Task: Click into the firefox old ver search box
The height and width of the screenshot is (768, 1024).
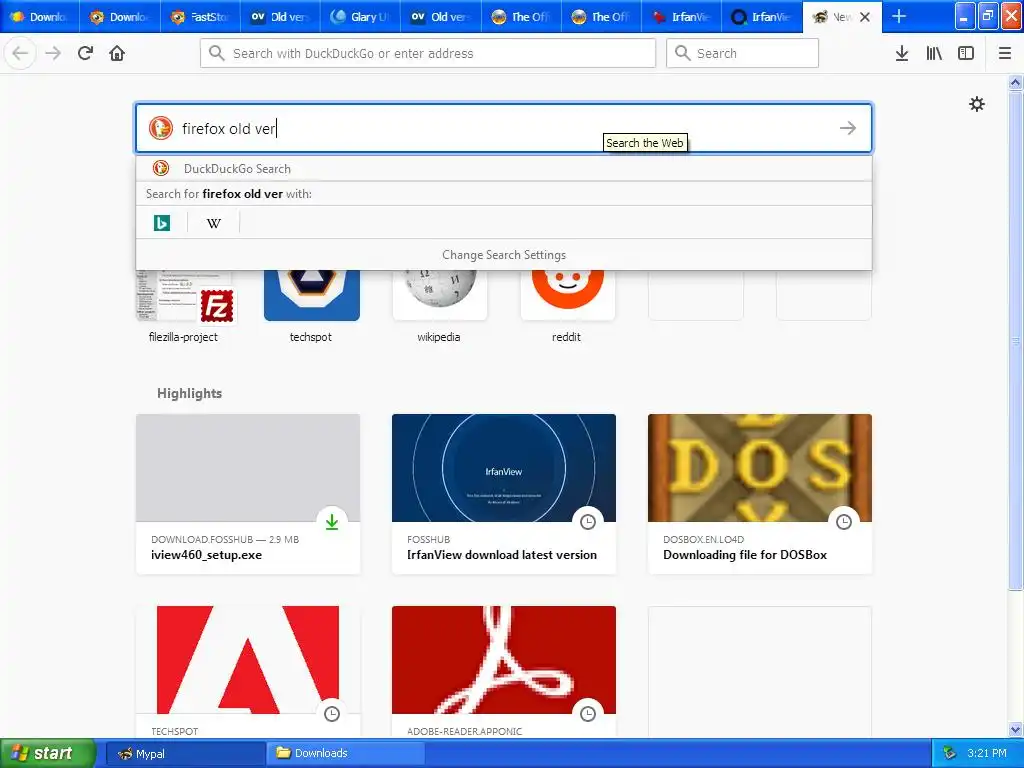Action: click(x=504, y=128)
